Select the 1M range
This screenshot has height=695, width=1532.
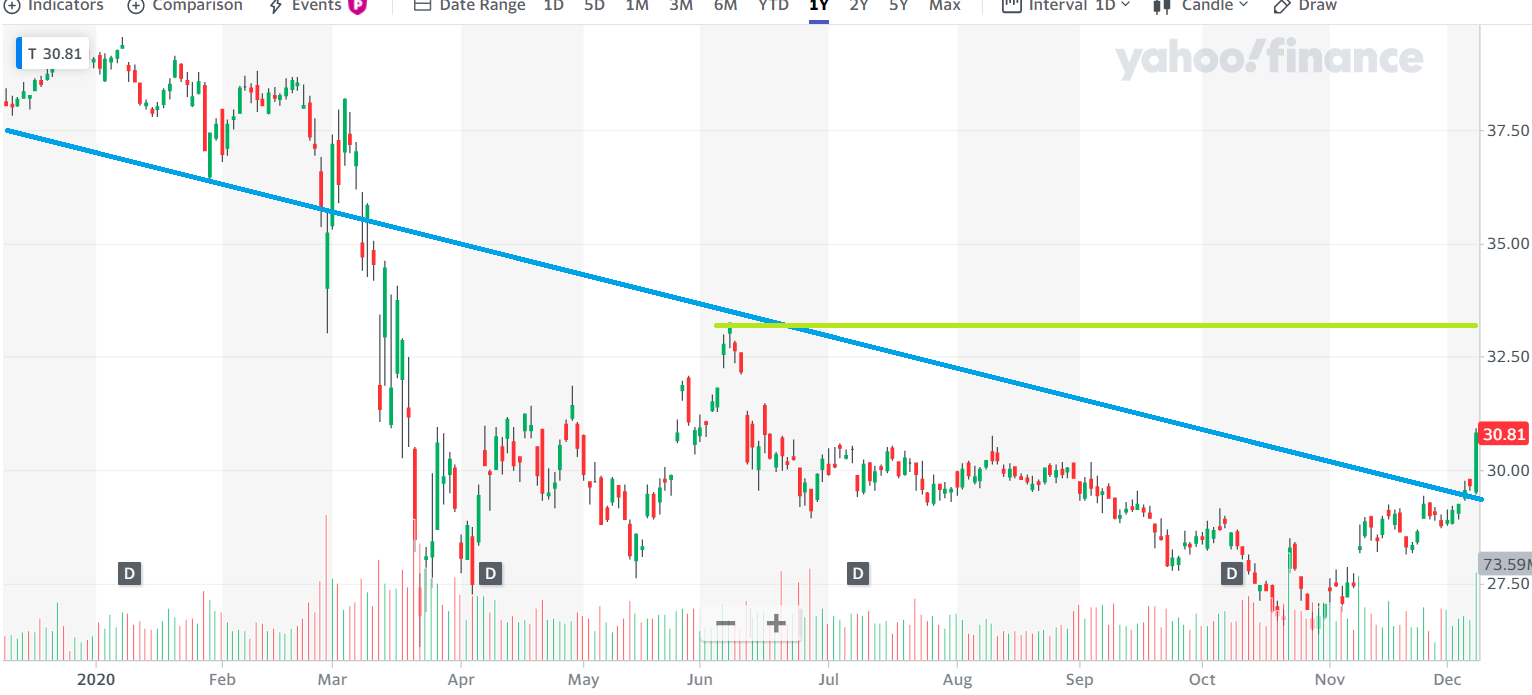pos(636,6)
